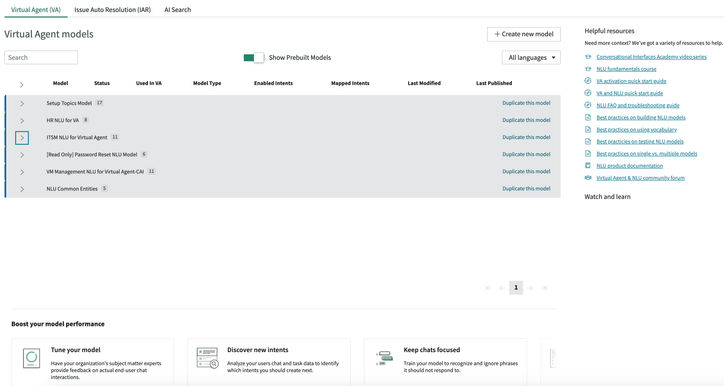Open the Issue Auto Resolution (IAR) tab
724x386 pixels.
pos(113,10)
